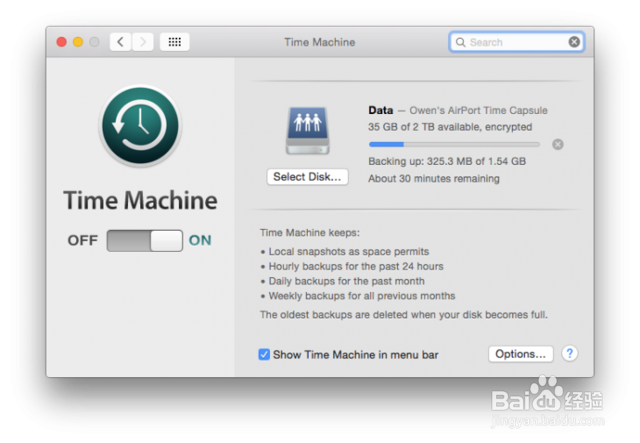
Task: Click the Time Machine window title
Action: pos(320,42)
